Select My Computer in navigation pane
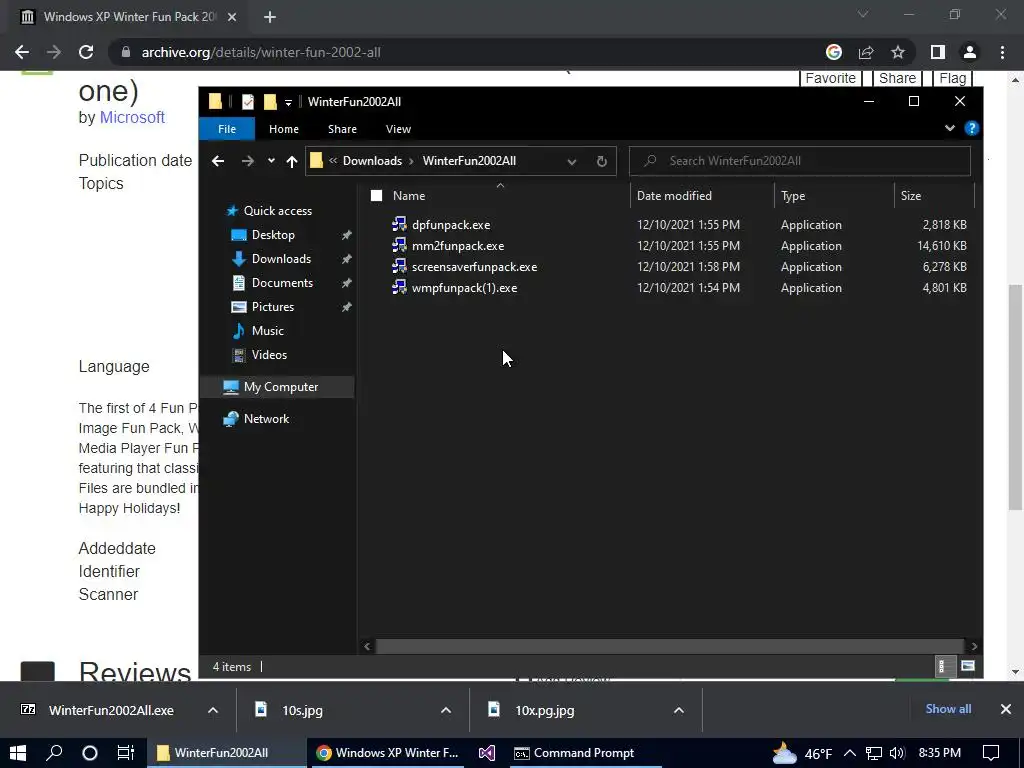 coord(281,387)
